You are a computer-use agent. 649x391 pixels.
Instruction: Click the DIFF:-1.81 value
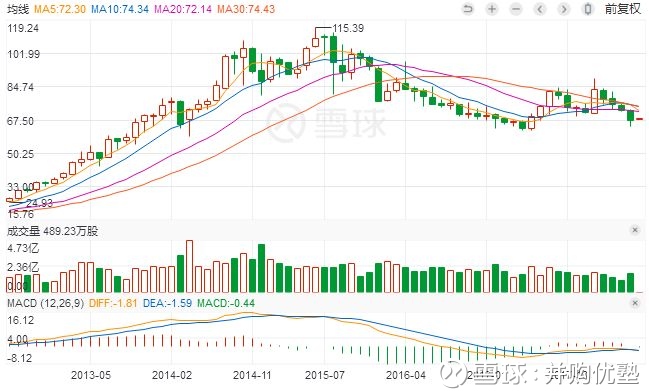click(113, 303)
